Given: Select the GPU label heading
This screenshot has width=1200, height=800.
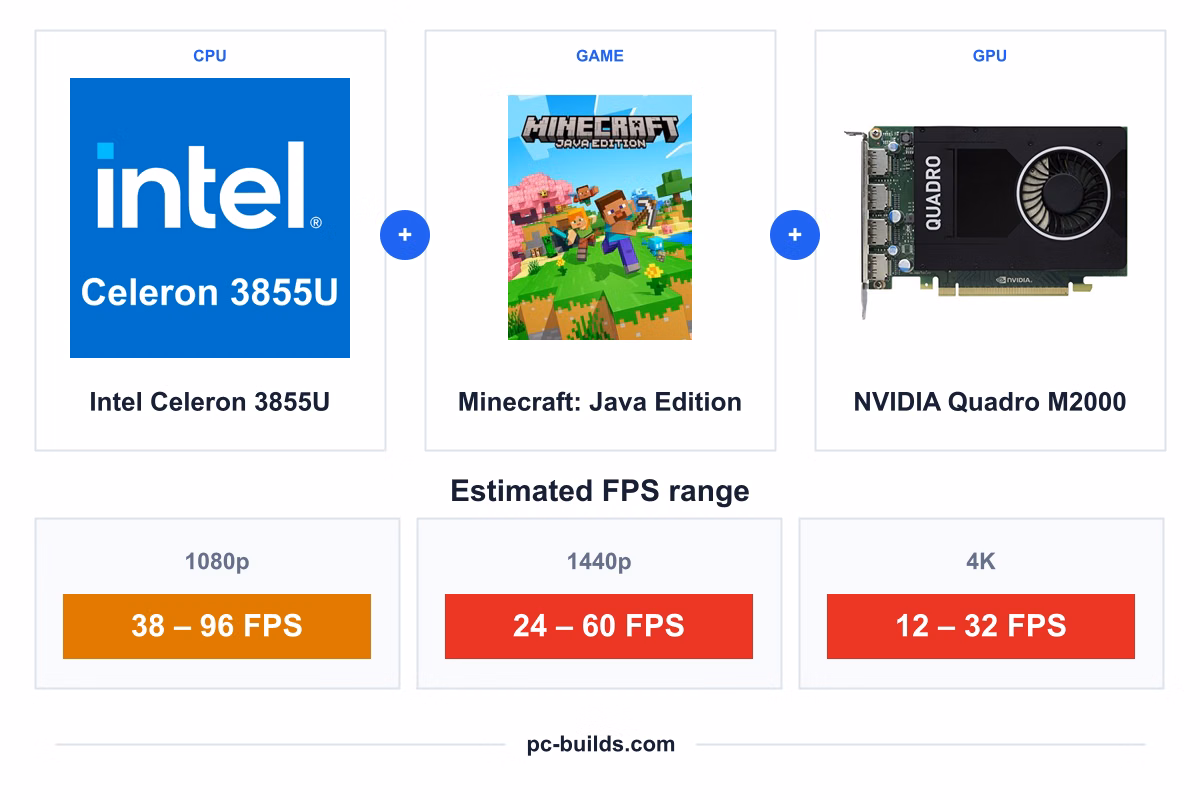Looking at the screenshot, I should click(990, 56).
